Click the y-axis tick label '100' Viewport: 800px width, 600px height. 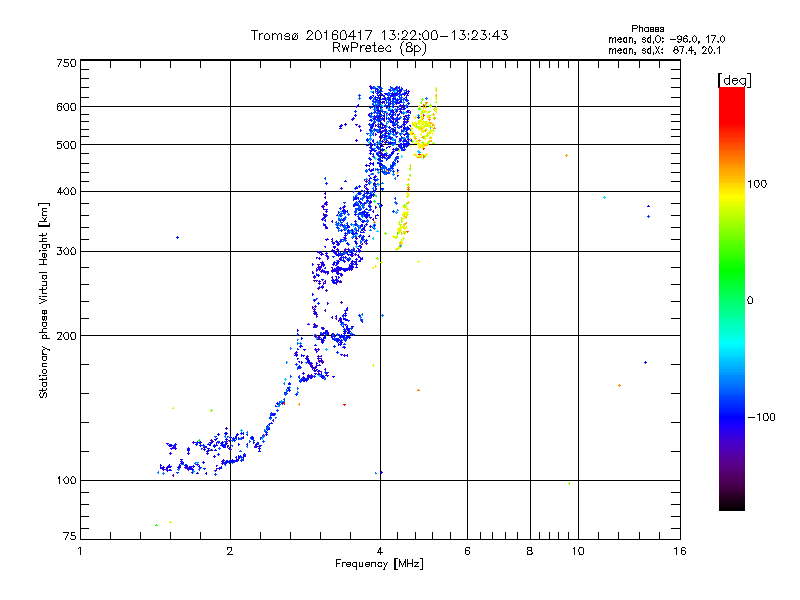point(66,480)
